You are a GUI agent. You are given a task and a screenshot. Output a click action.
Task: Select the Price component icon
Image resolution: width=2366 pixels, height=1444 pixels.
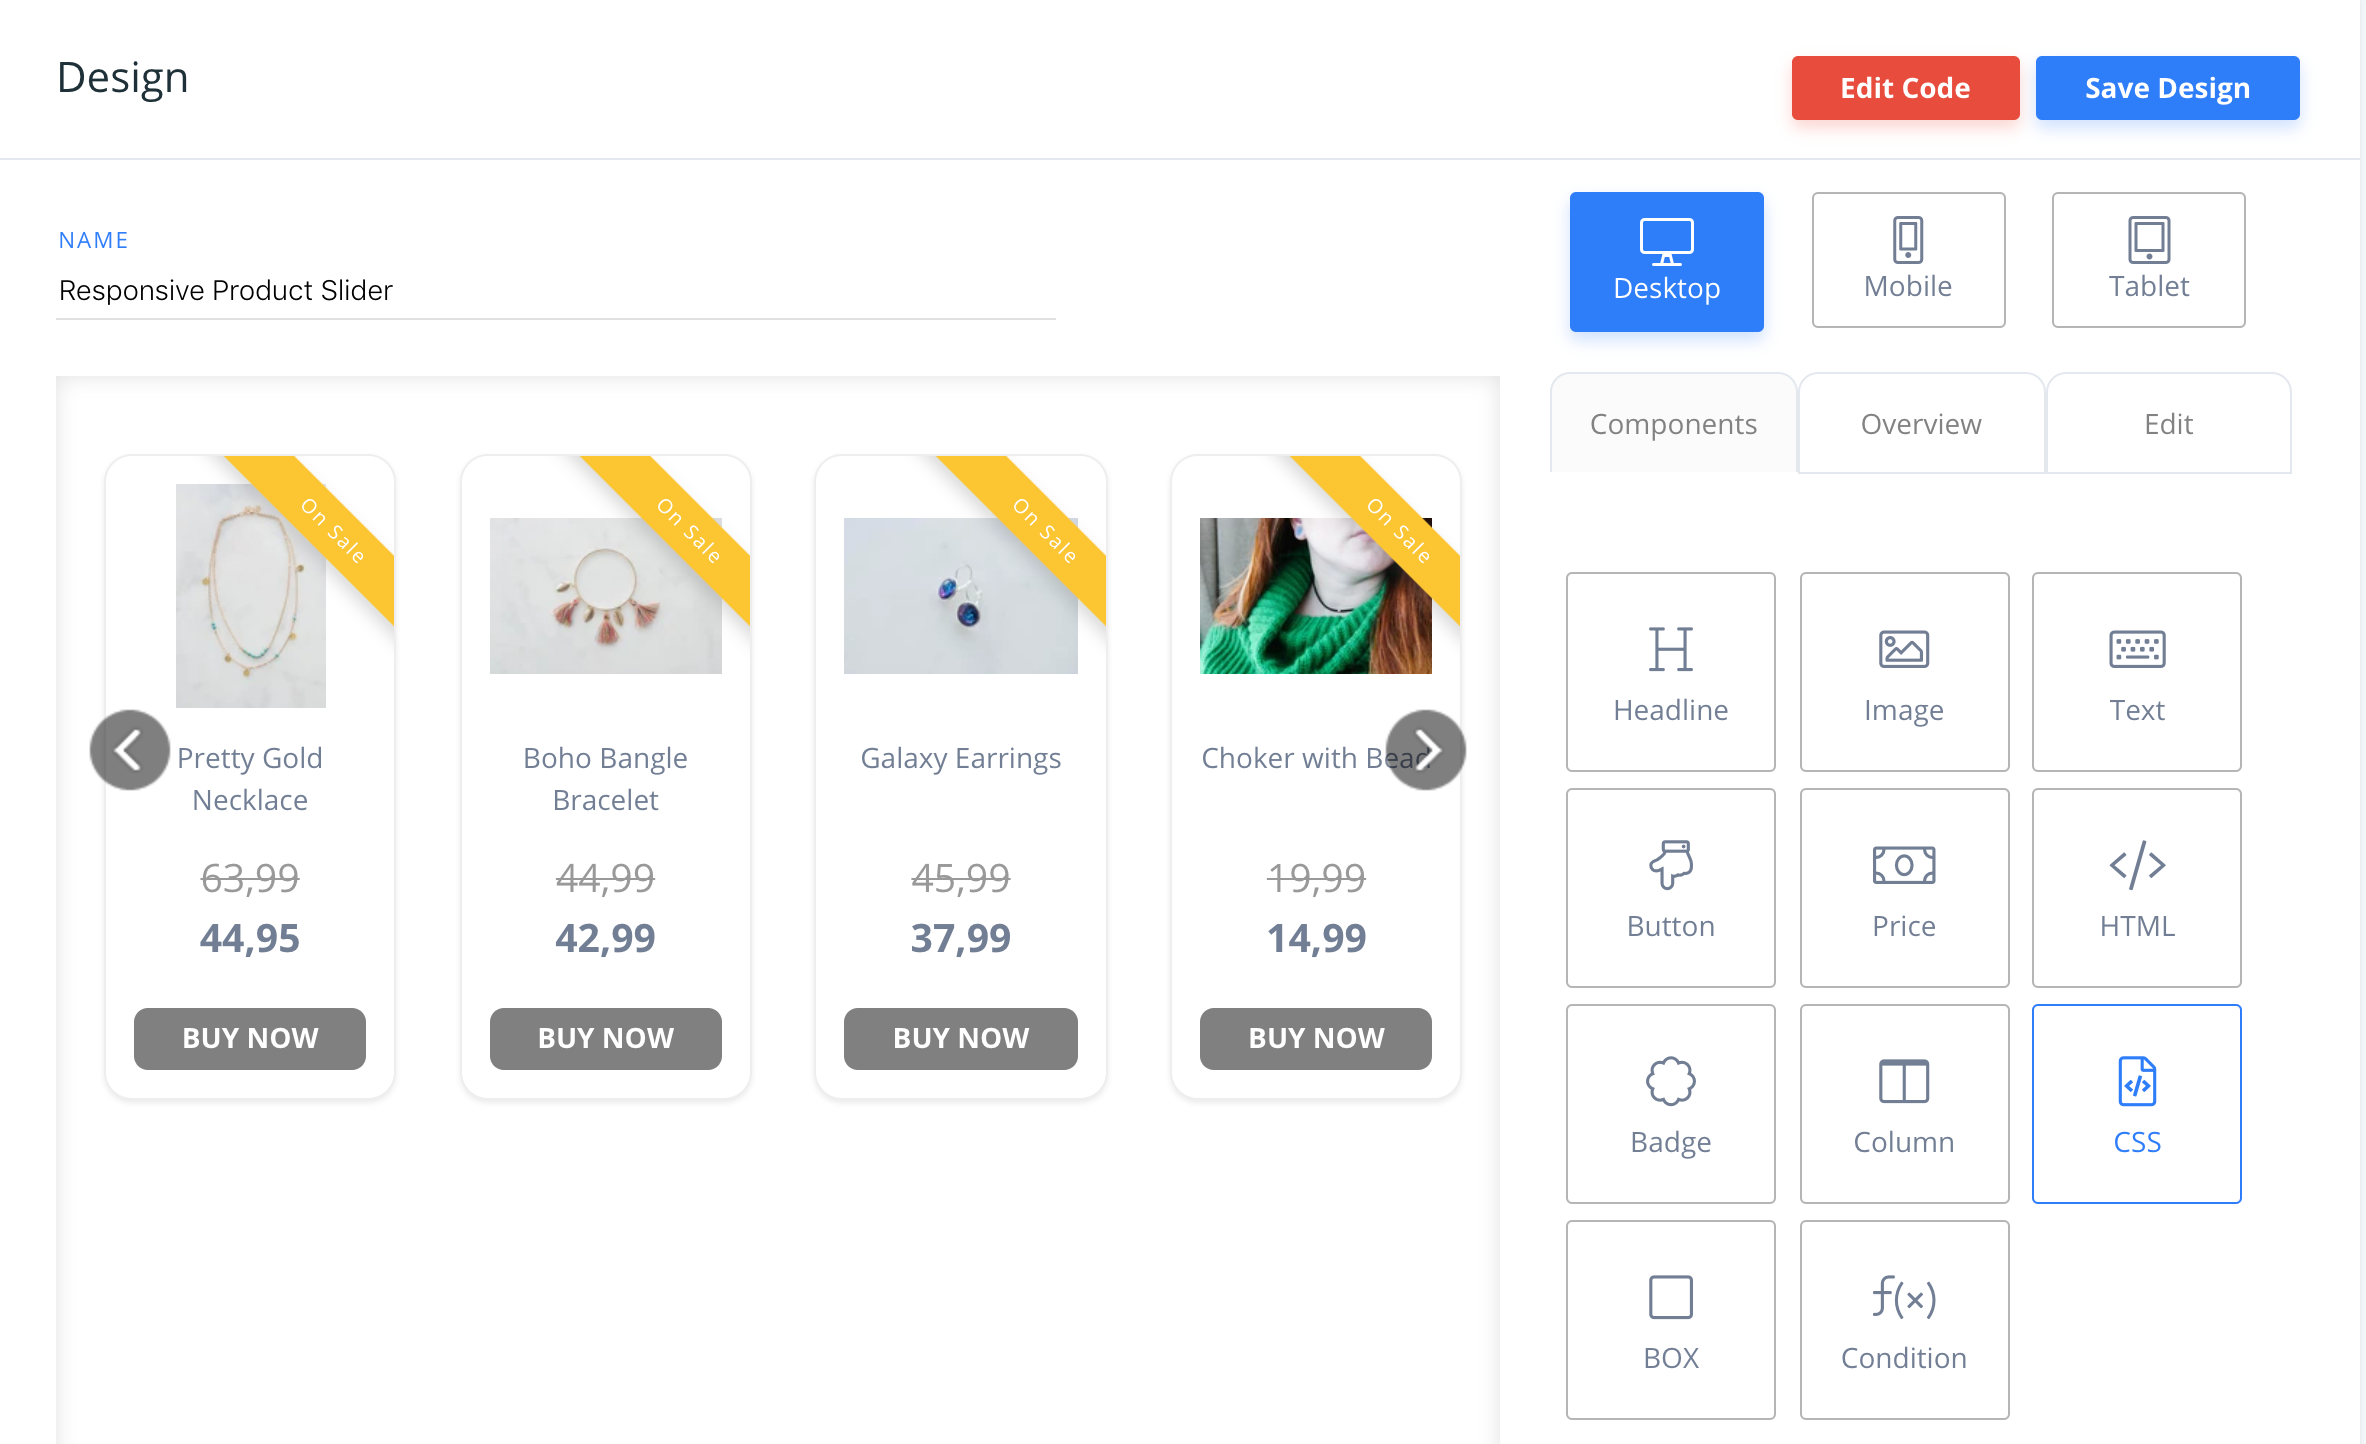1903,888
